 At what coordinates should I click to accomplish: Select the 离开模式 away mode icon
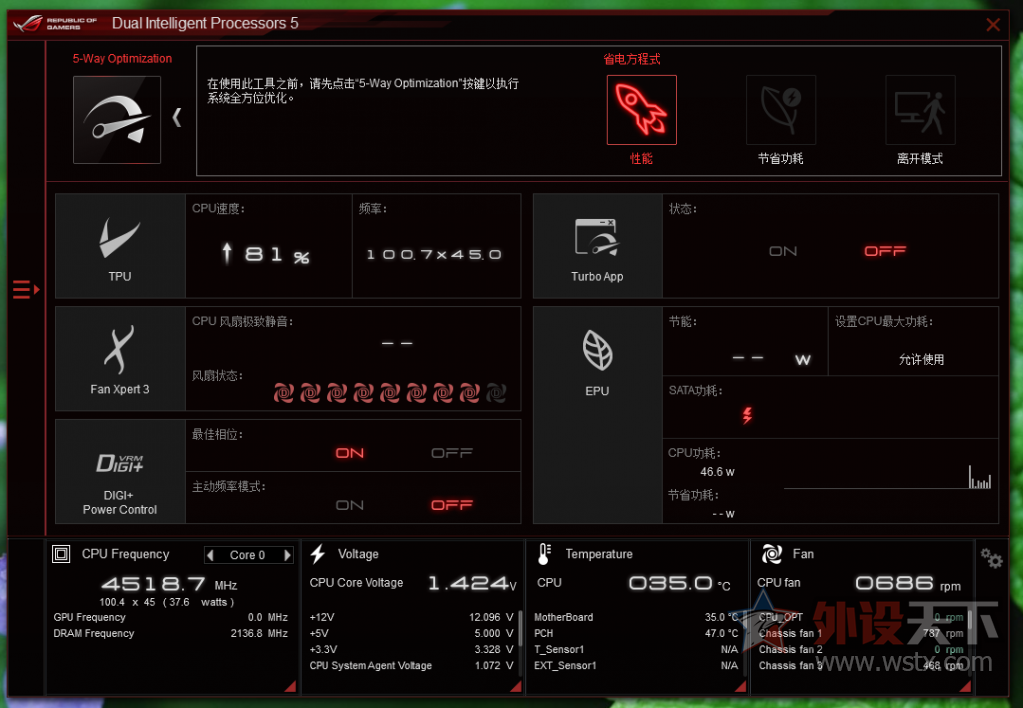click(x=920, y=110)
